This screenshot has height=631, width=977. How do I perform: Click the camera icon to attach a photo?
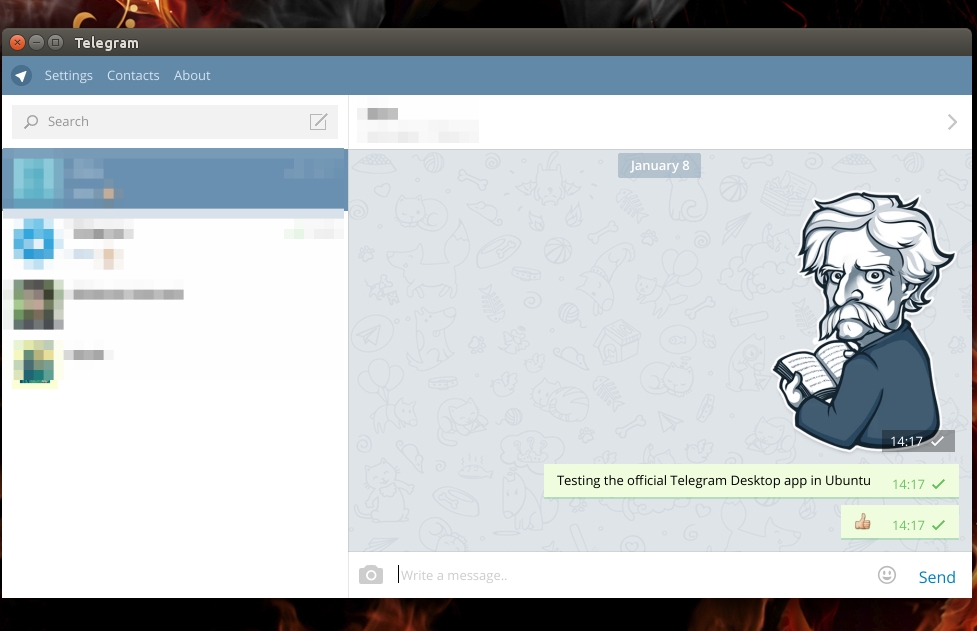point(371,575)
